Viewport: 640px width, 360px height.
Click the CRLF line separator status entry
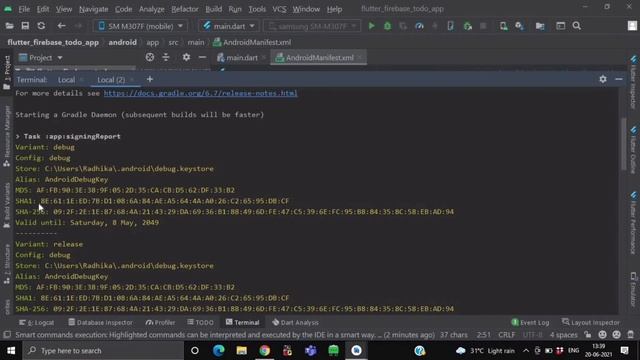507,335
